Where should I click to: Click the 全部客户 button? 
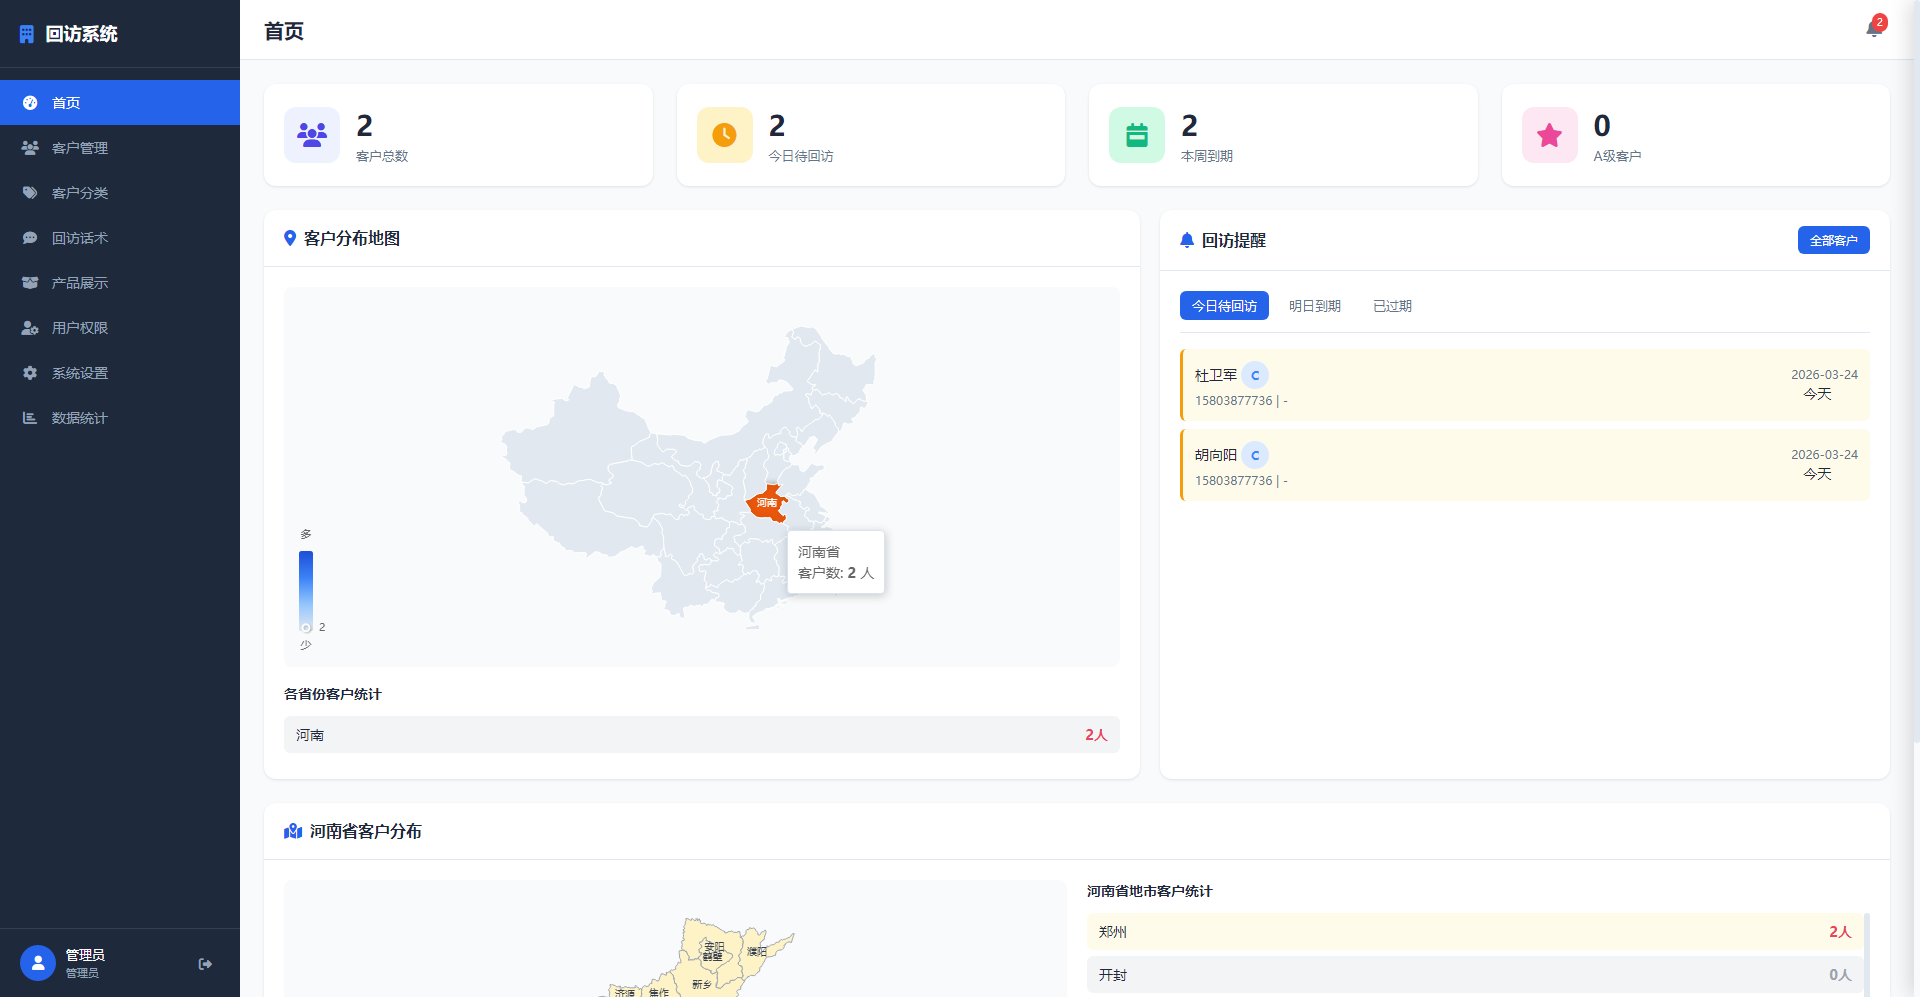tap(1833, 240)
